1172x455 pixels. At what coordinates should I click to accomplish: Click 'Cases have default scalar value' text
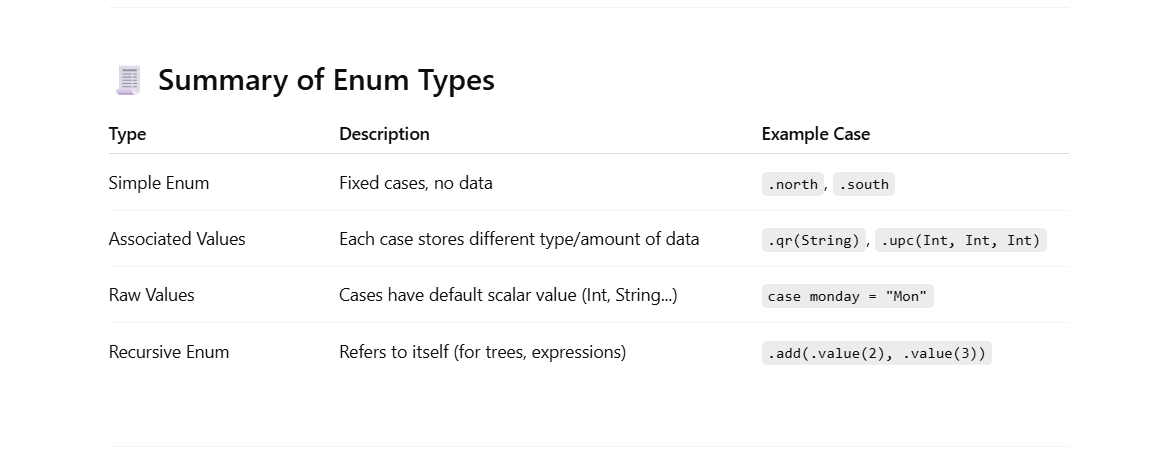pyautogui.click(x=458, y=295)
